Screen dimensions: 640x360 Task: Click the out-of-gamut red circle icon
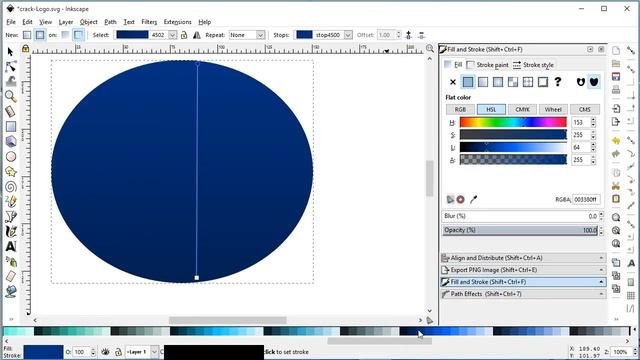(460, 199)
